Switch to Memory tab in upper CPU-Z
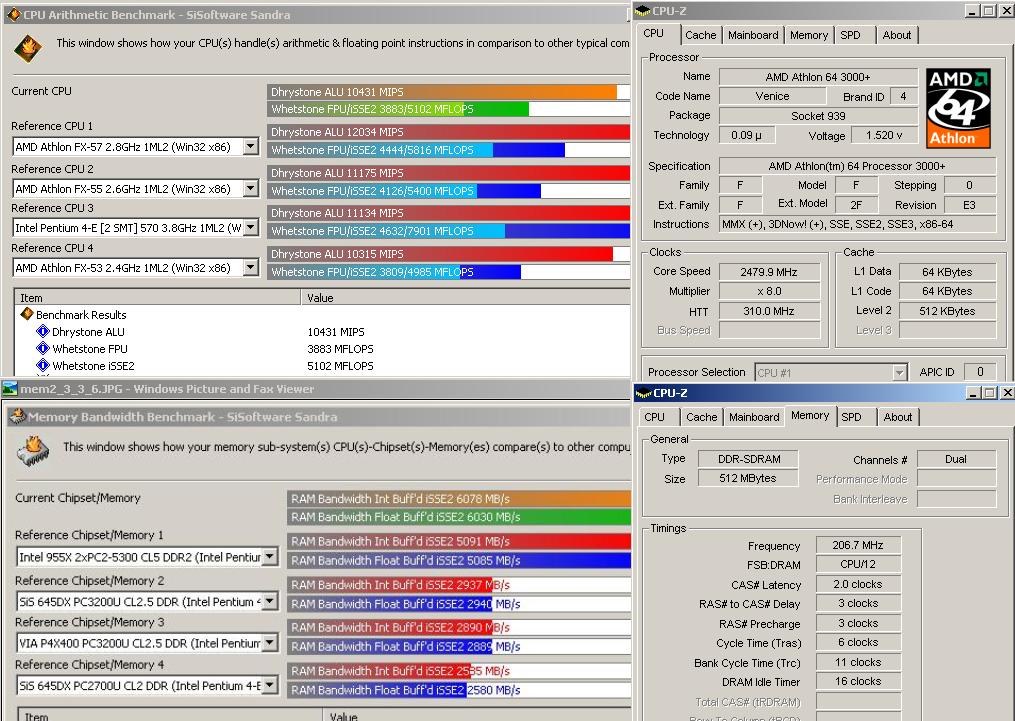 pos(809,35)
